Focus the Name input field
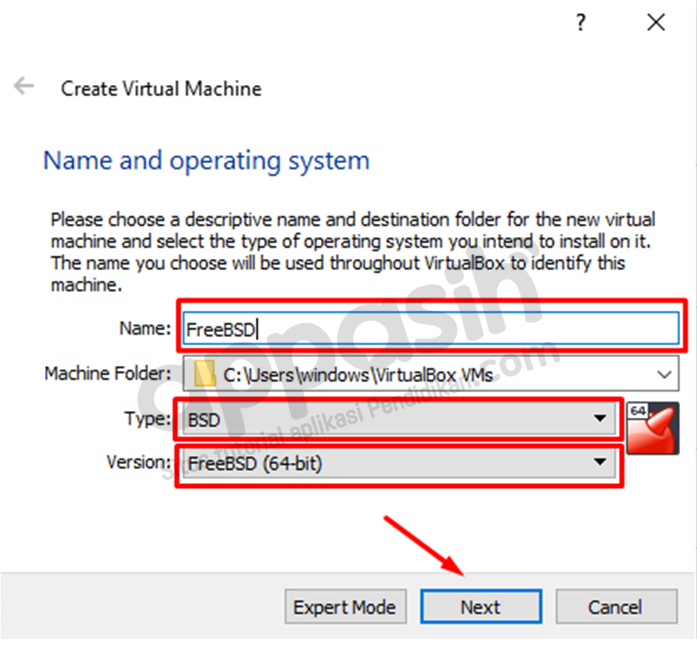Image resolution: width=697 pixels, height=653 pixels. (x=431, y=329)
